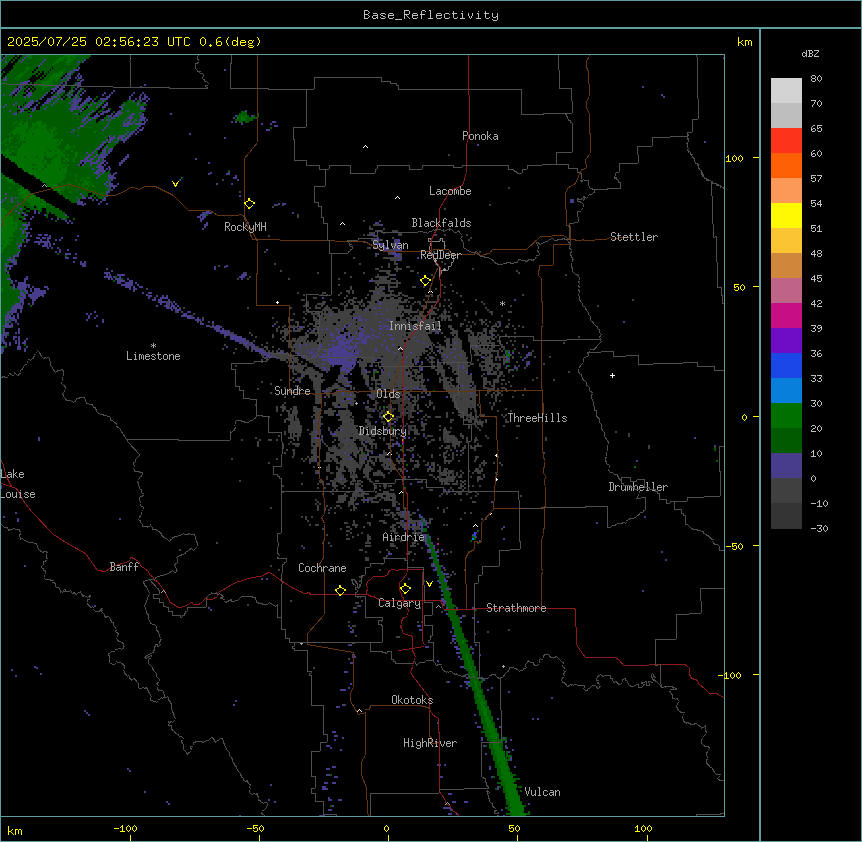Image resolution: width=862 pixels, height=842 pixels.
Task: Select the RockyMH label
Action: 245,227
